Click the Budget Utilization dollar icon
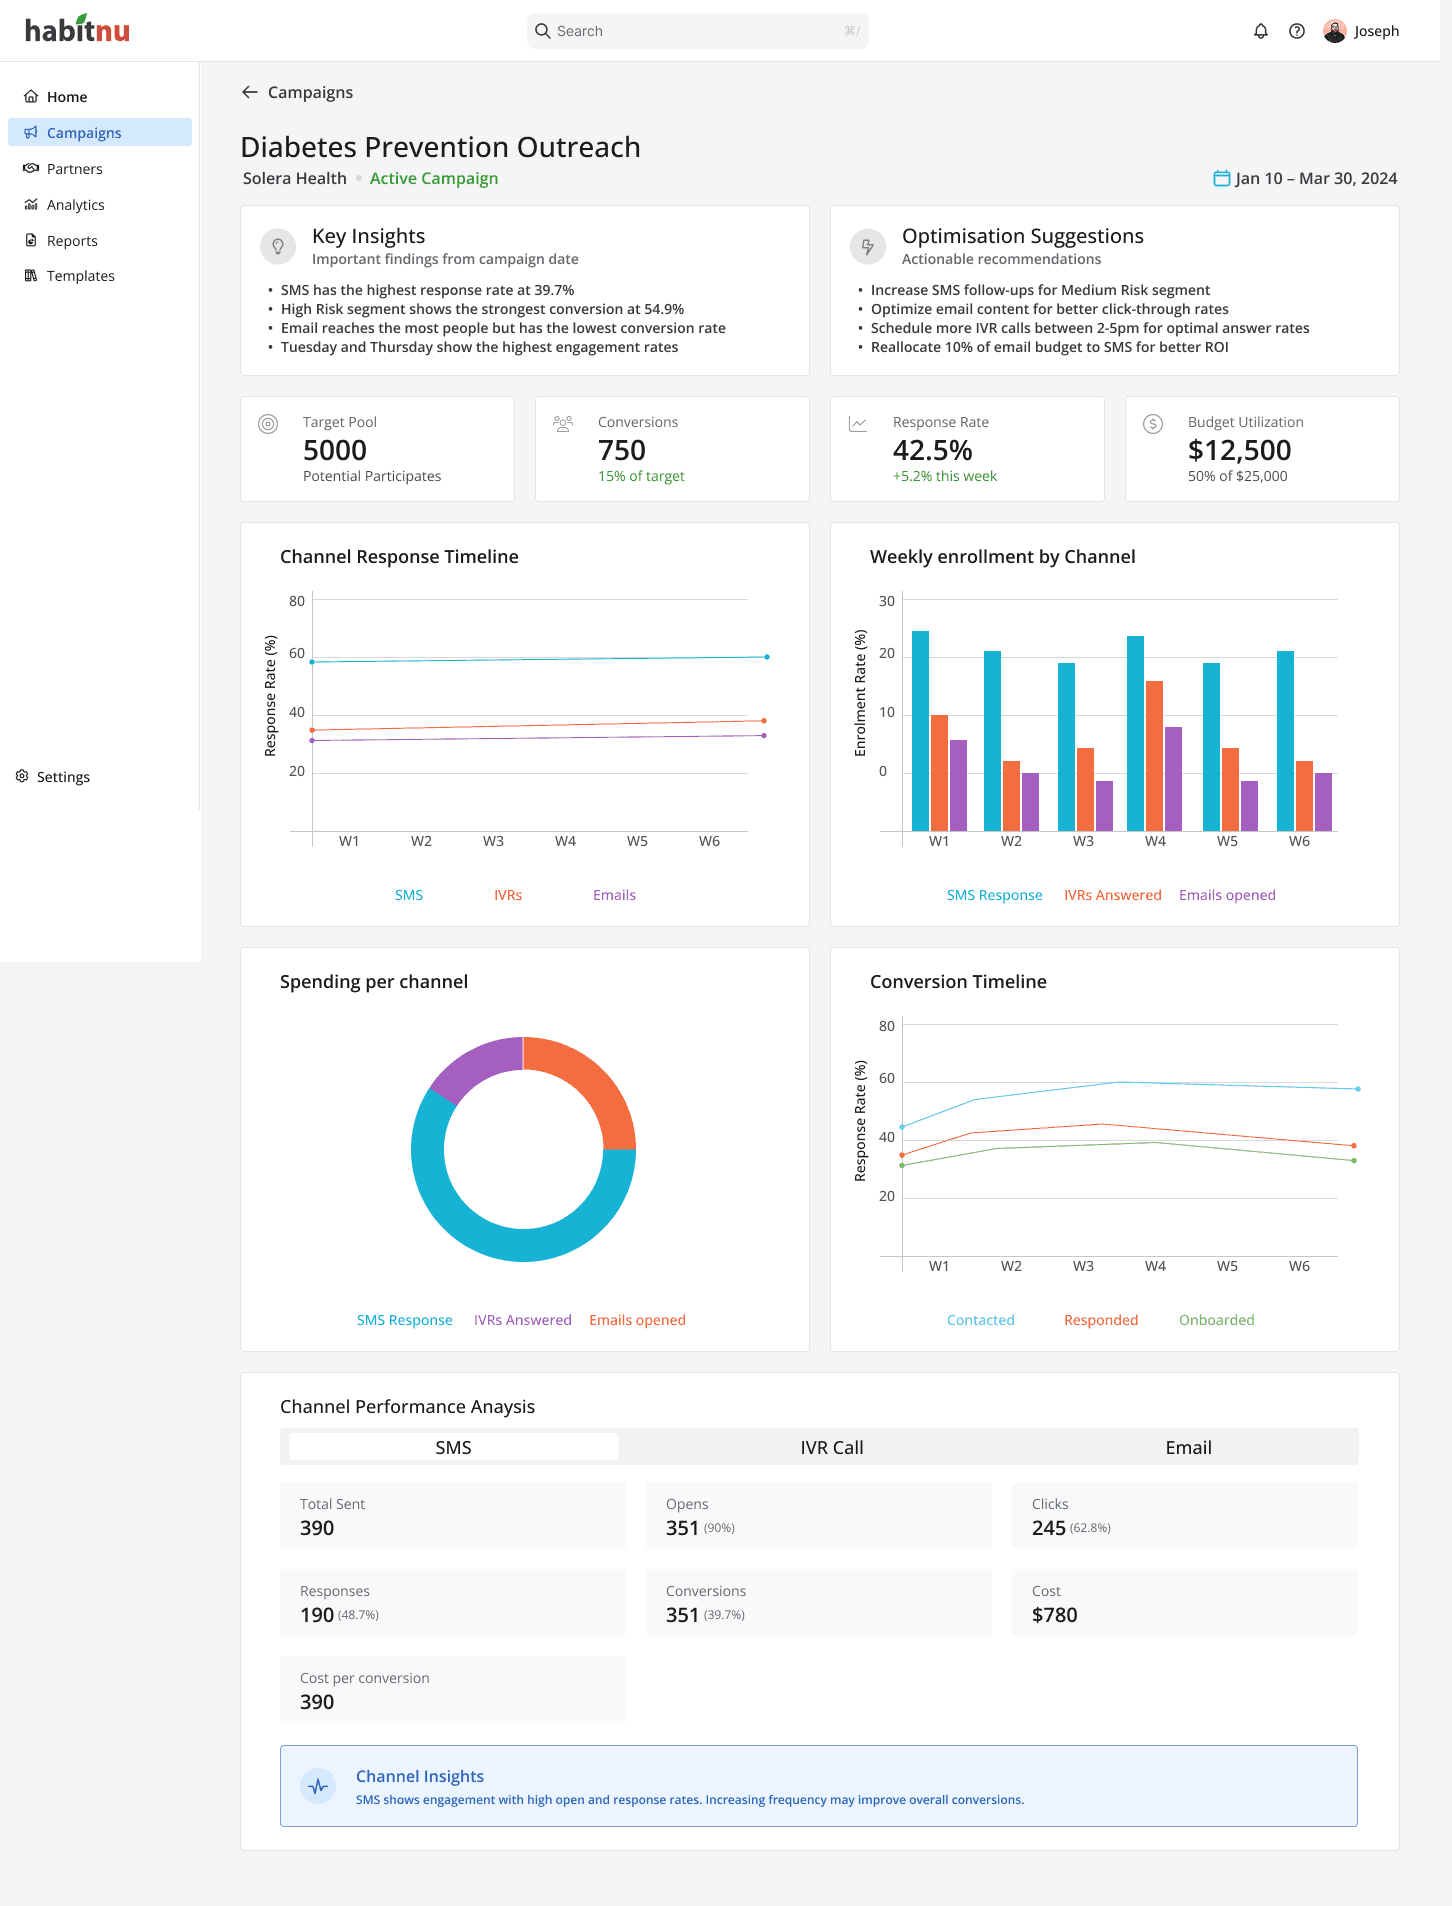 pos(1153,424)
